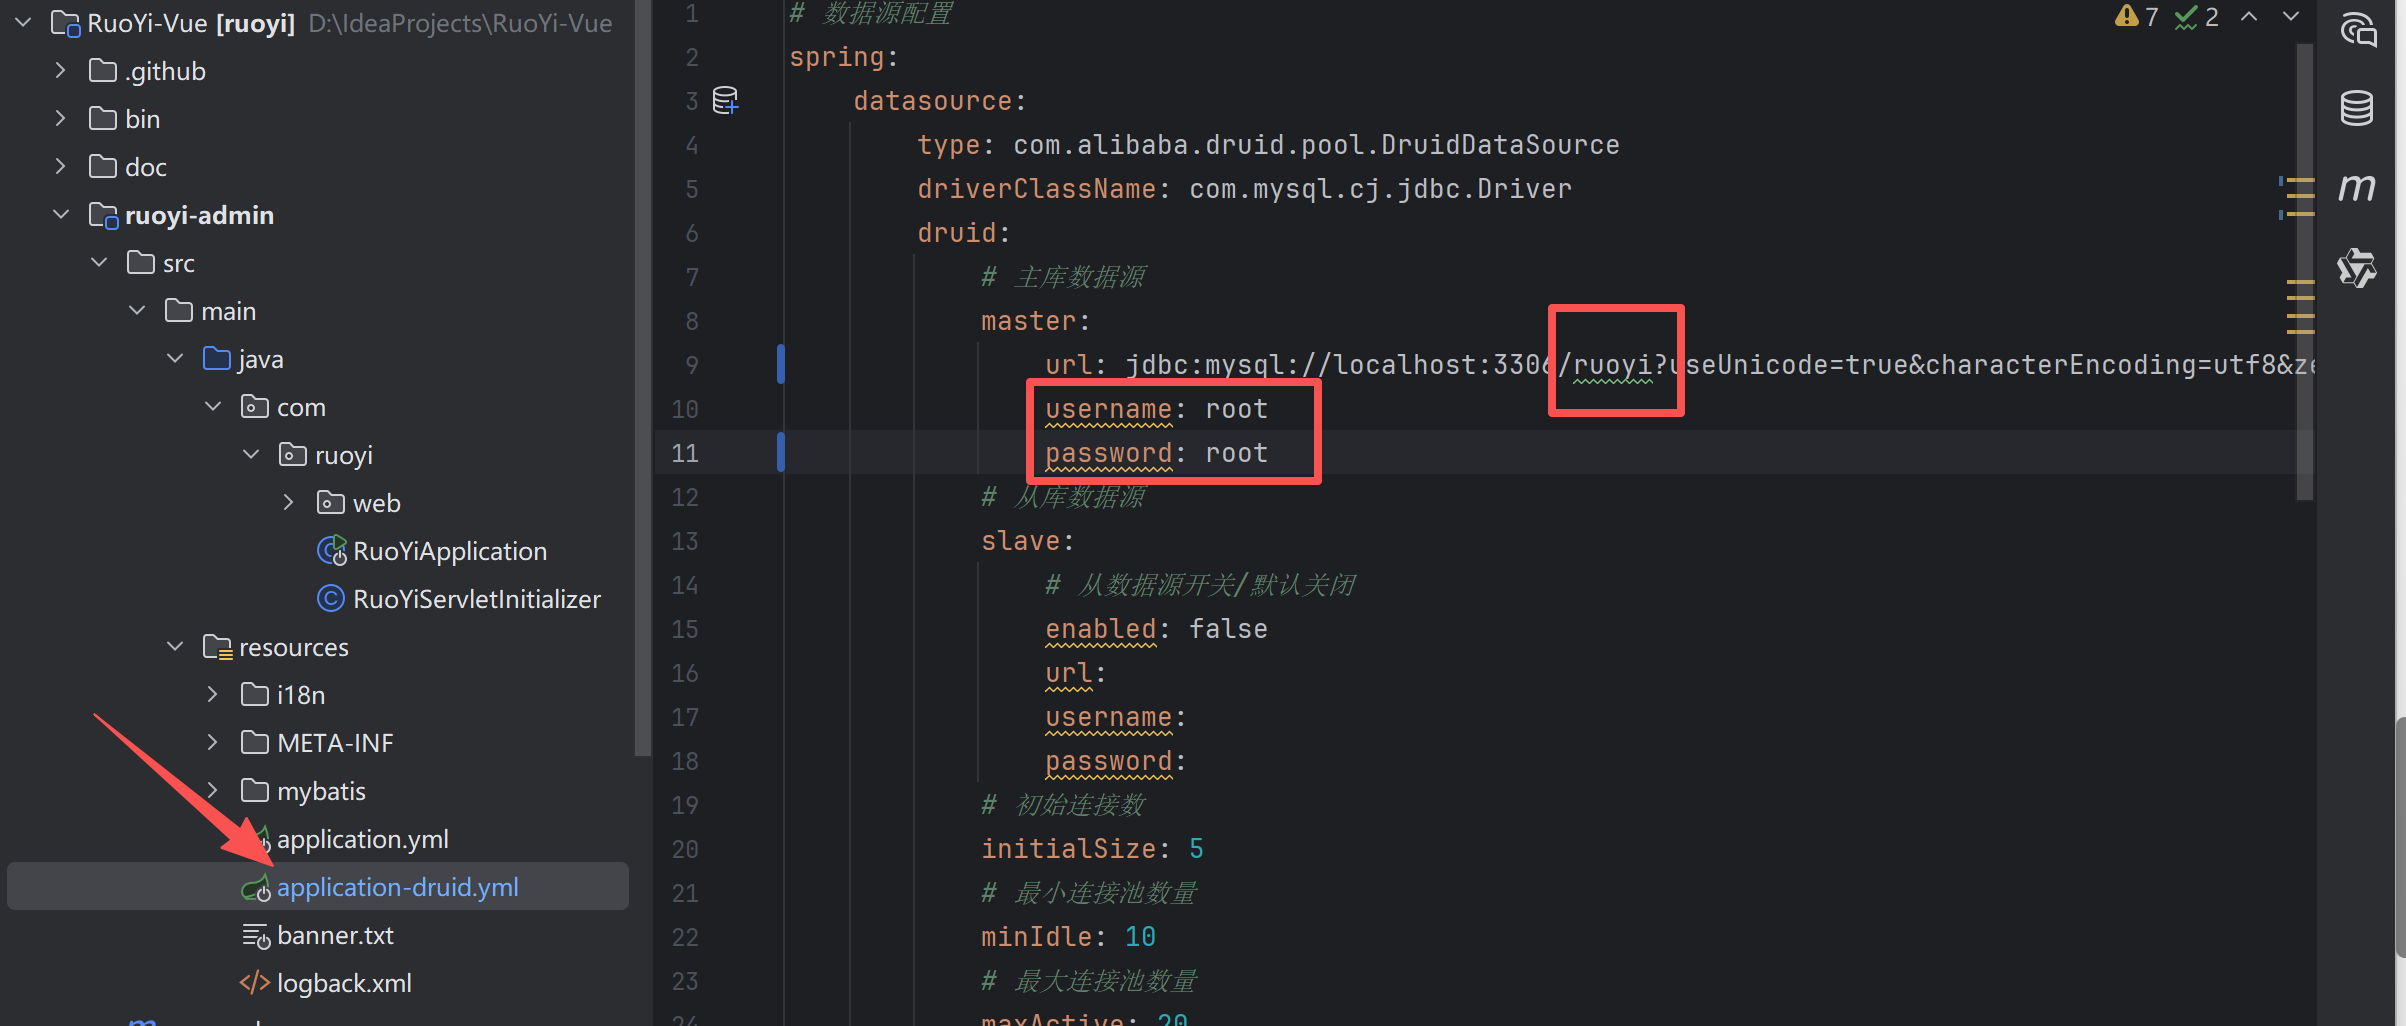
Task: Click 'password: root' on line 11
Action: (x=1157, y=453)
